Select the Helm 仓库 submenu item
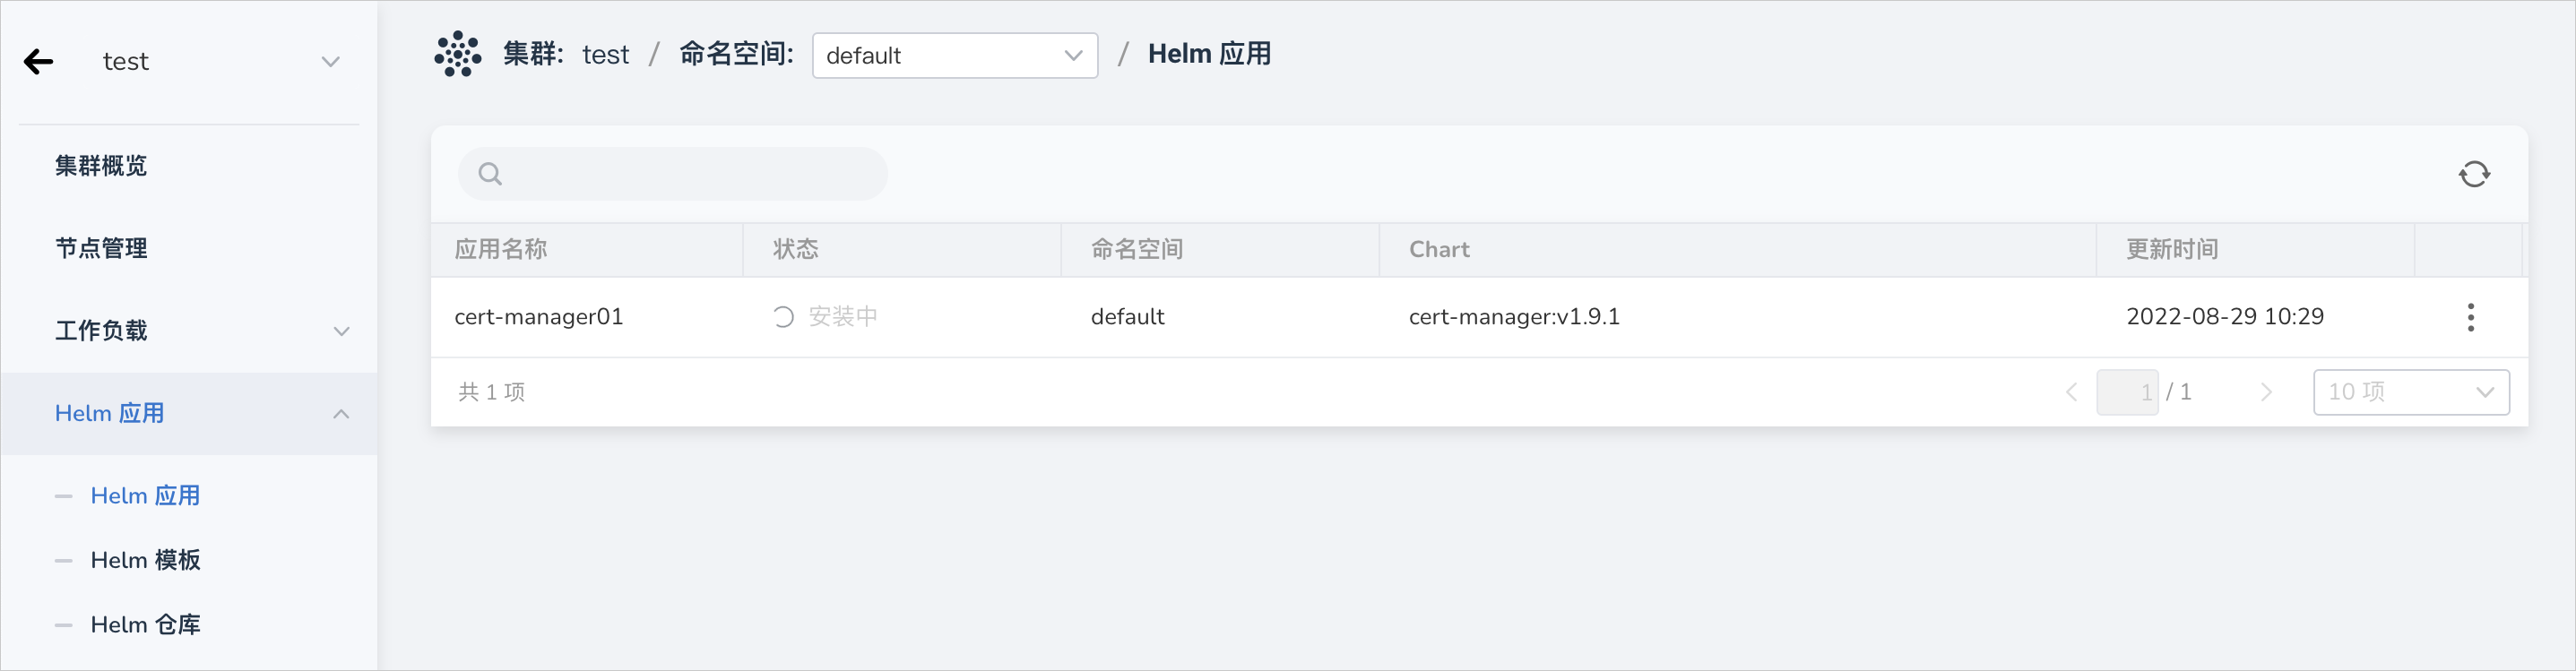The height and width of the screenshot is (671, 2576). 145,625
